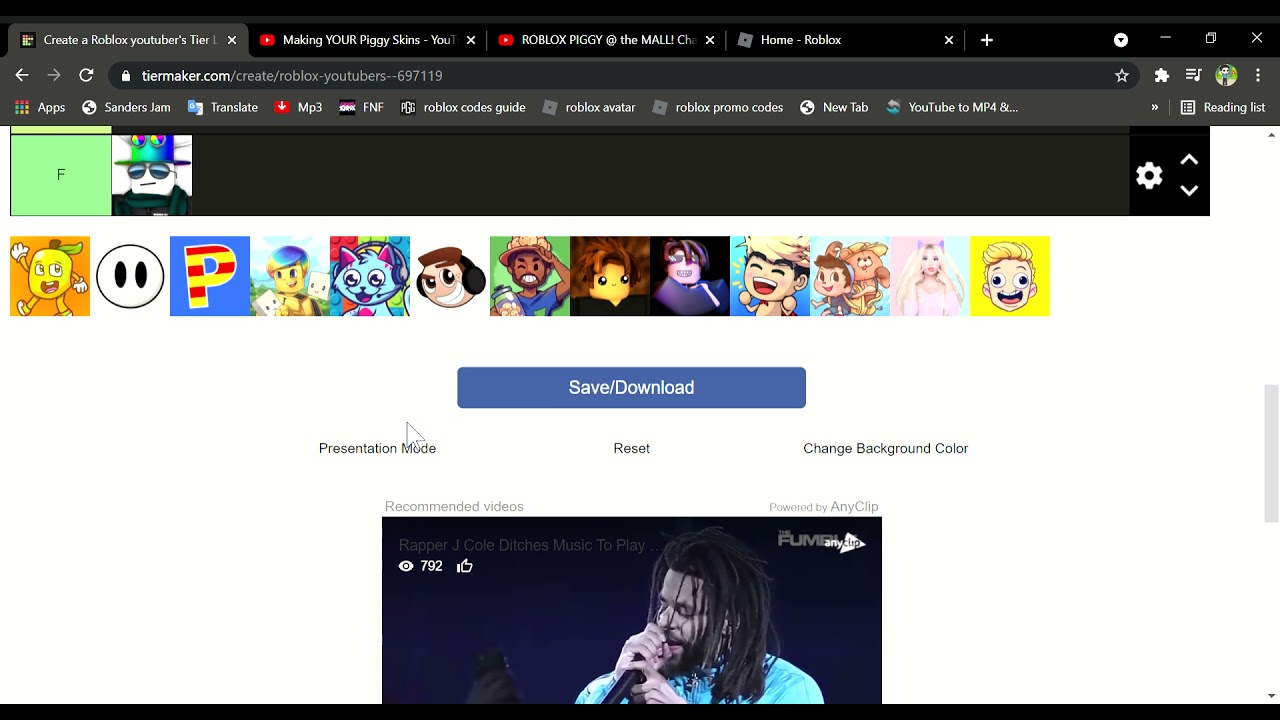Screen dimensions: 1280x720
Task: Click the page vertical scrollbar thumb
Action: (1272, 453)
